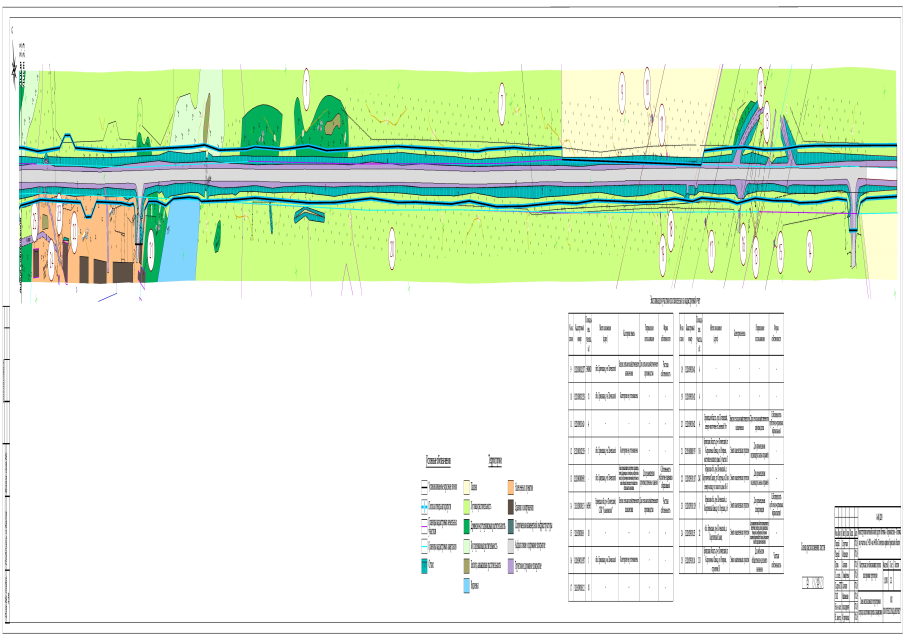Click the left land parcel table header
Screen dimensions: 905x640
(x=618, y=333)
